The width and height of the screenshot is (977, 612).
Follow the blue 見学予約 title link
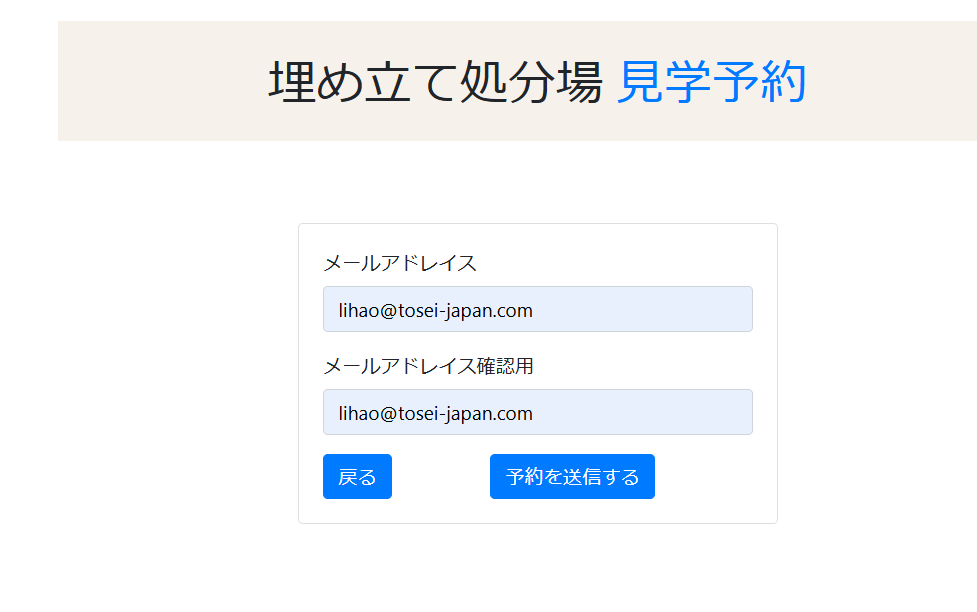711,82
